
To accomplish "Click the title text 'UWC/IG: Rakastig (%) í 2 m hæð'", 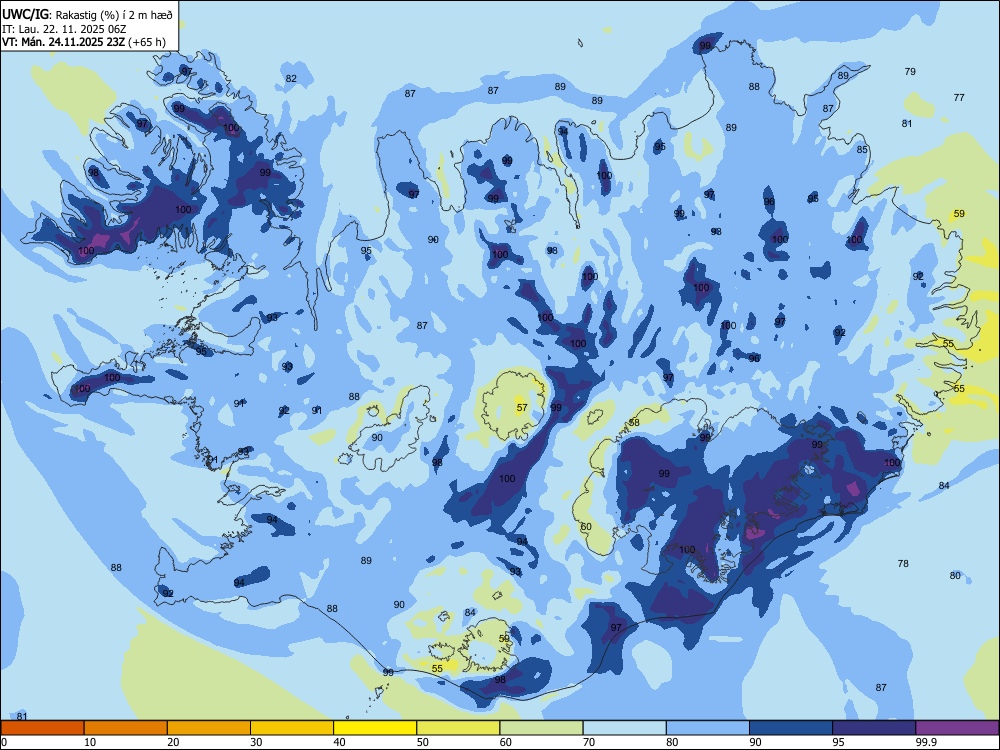I will (x=87, y=15).
